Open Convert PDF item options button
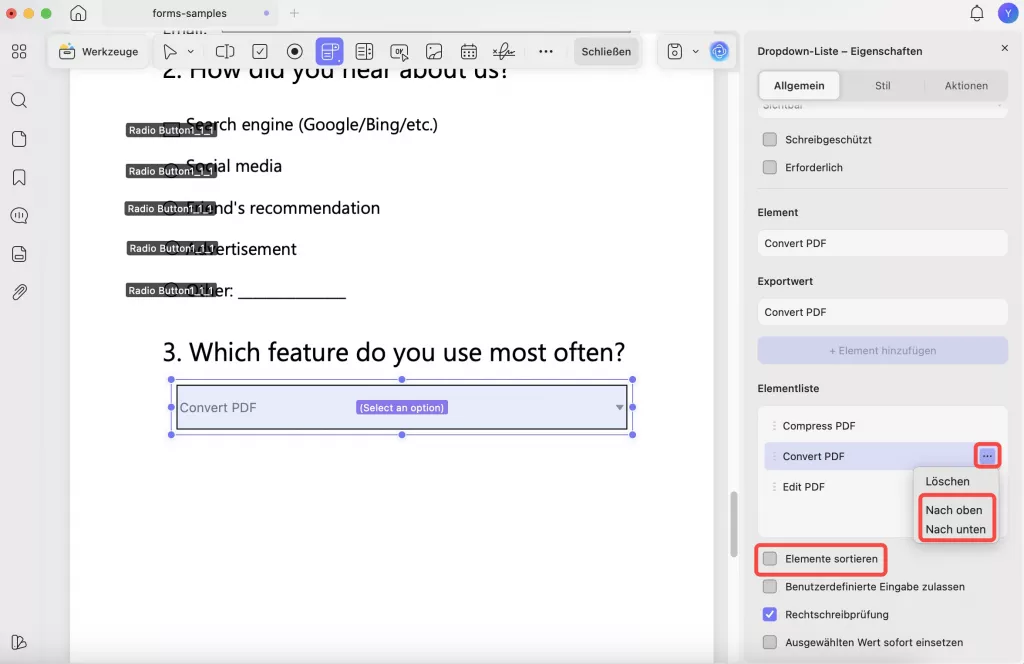 987,456
